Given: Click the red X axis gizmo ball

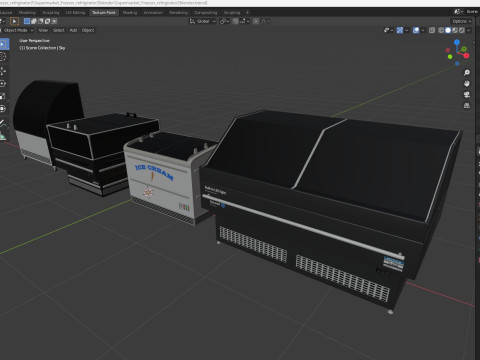Looking at the screenshot, I should tap(466, 55).
